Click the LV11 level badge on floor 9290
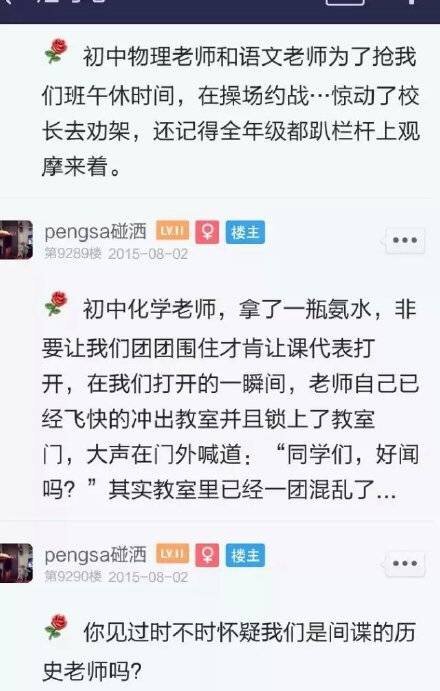The image size is (440, 691). pos(172,554)
